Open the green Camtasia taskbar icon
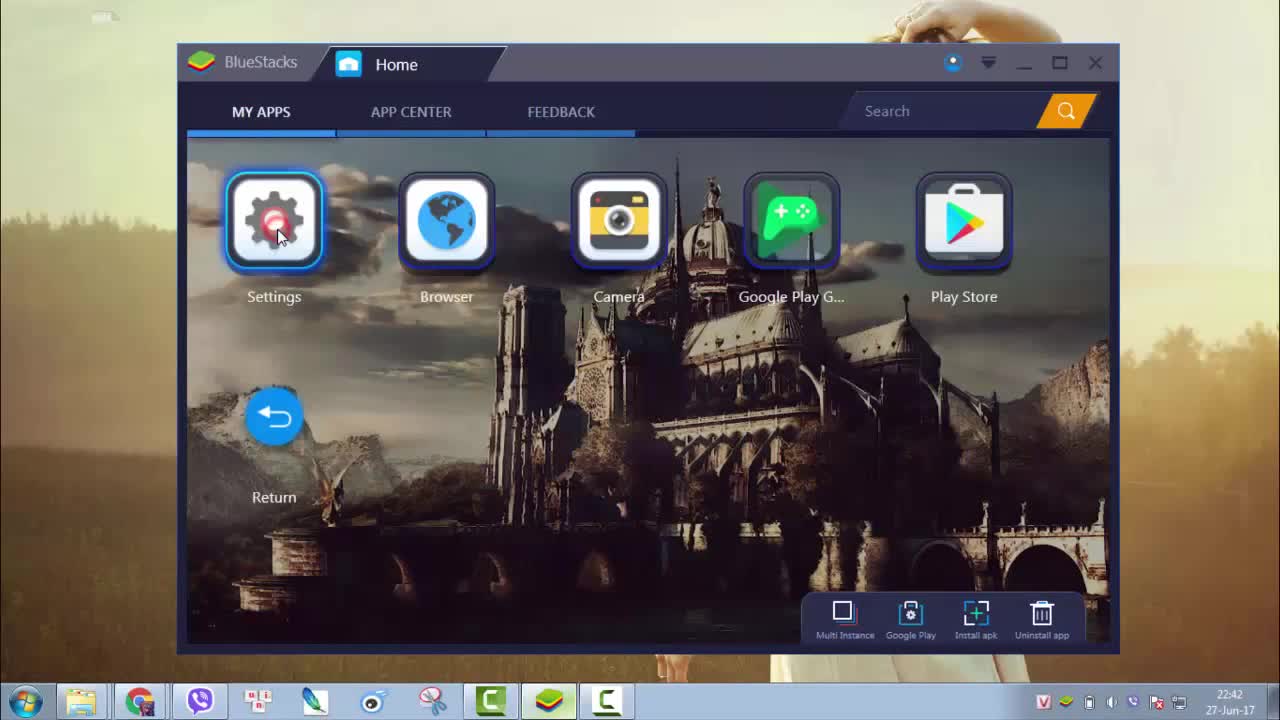 [x=490, y=701]
